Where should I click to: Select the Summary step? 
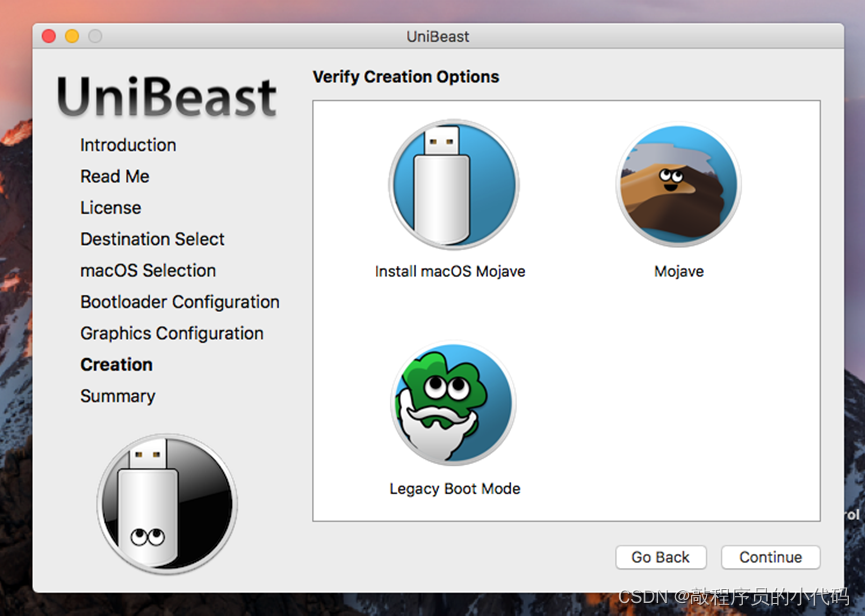(x=118, y=396)
